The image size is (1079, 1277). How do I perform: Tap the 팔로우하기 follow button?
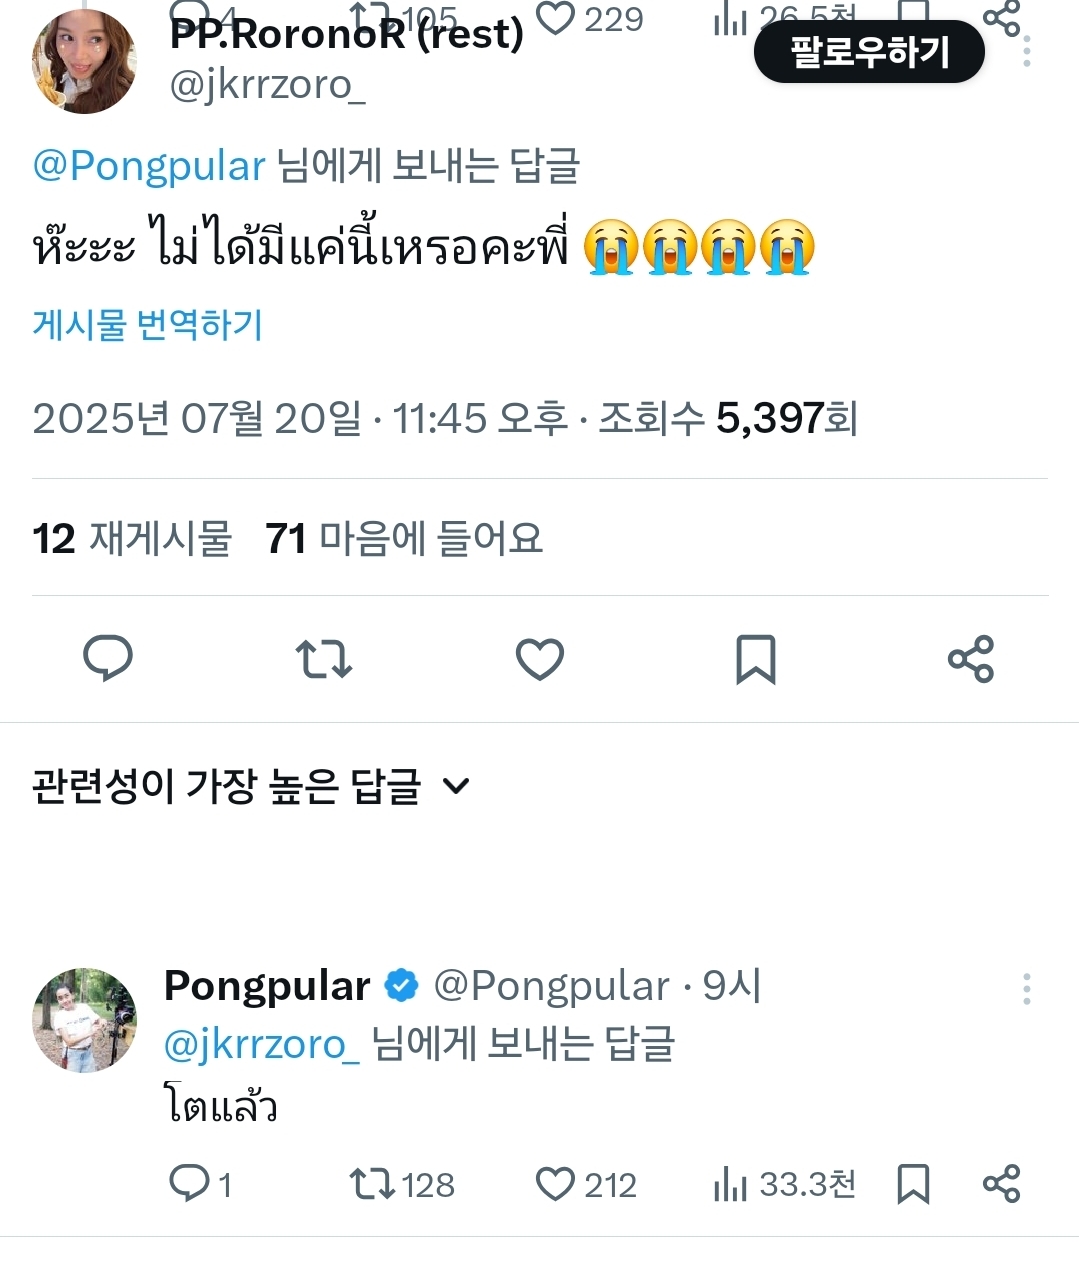coord(869,52)
